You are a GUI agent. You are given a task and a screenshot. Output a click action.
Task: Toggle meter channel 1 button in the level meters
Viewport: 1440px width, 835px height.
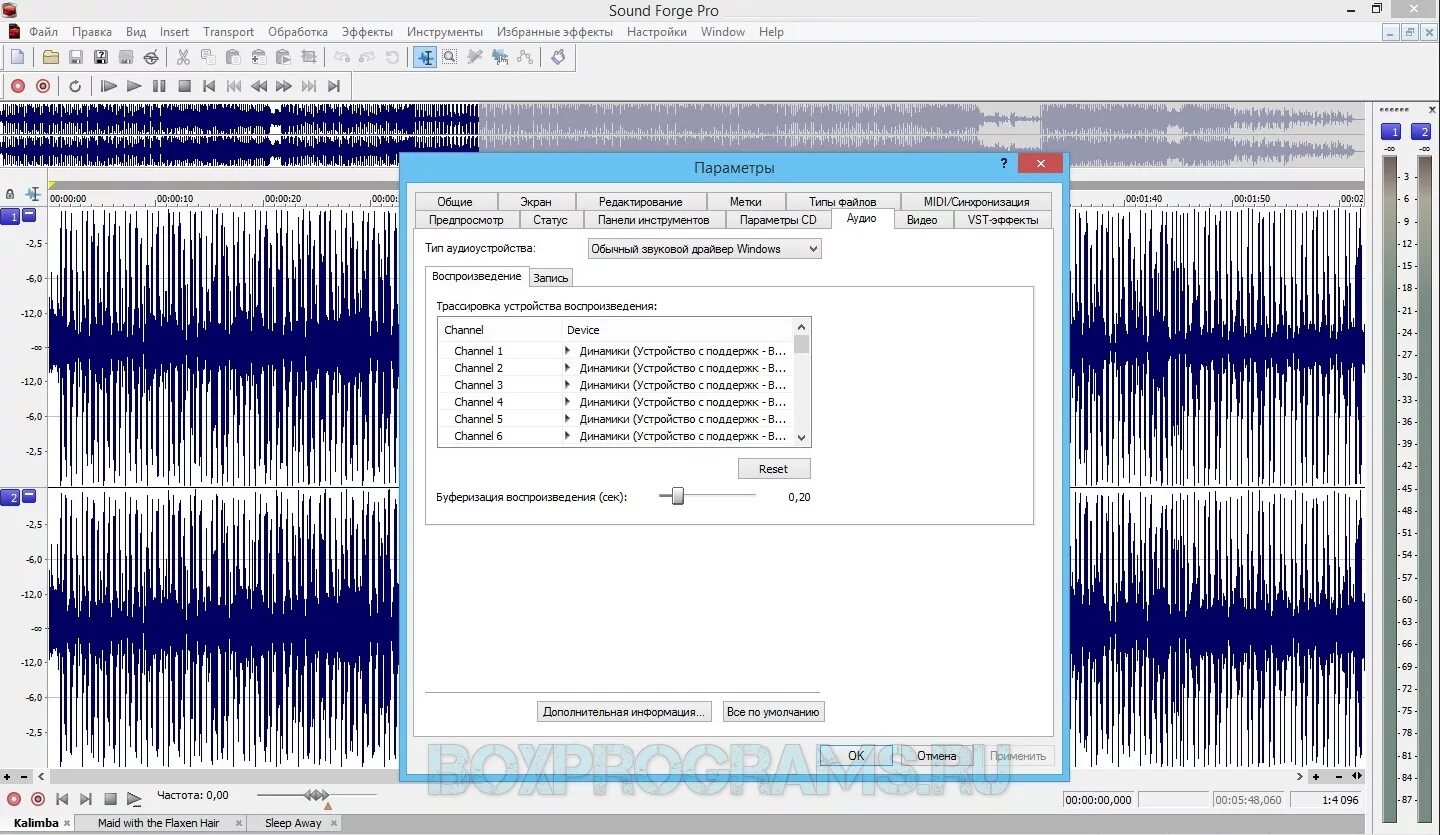(x=1391, y=132)
